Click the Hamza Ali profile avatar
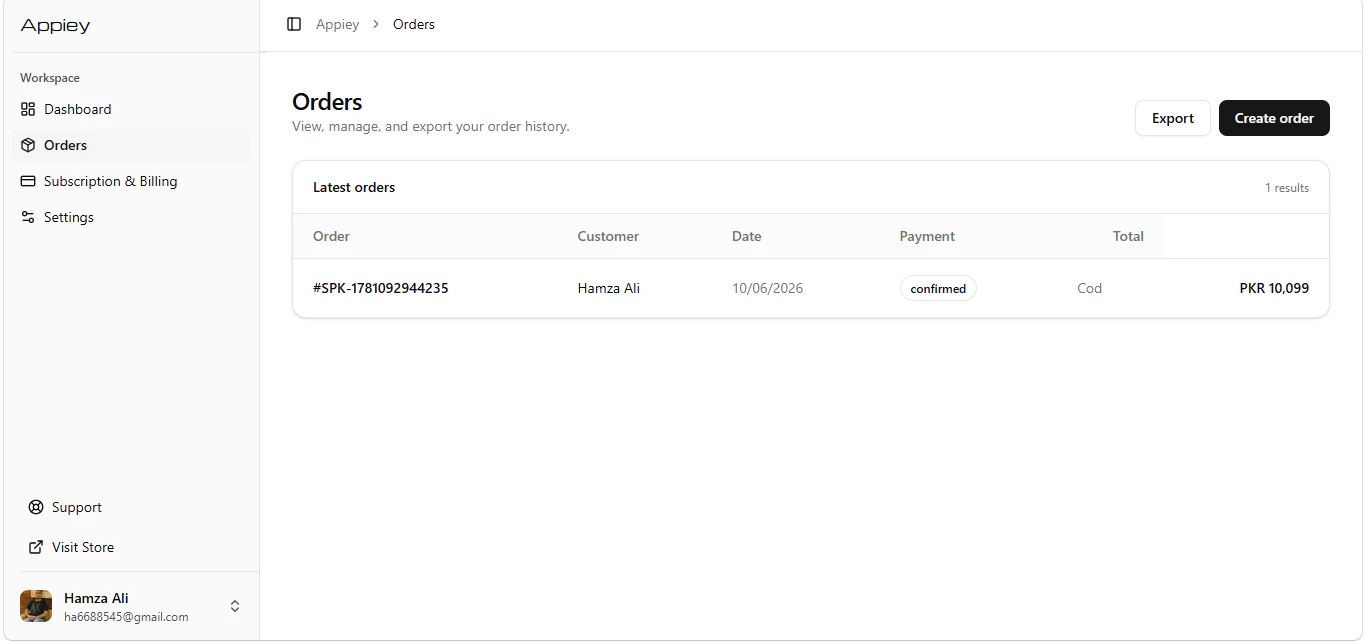 point(36,606)
